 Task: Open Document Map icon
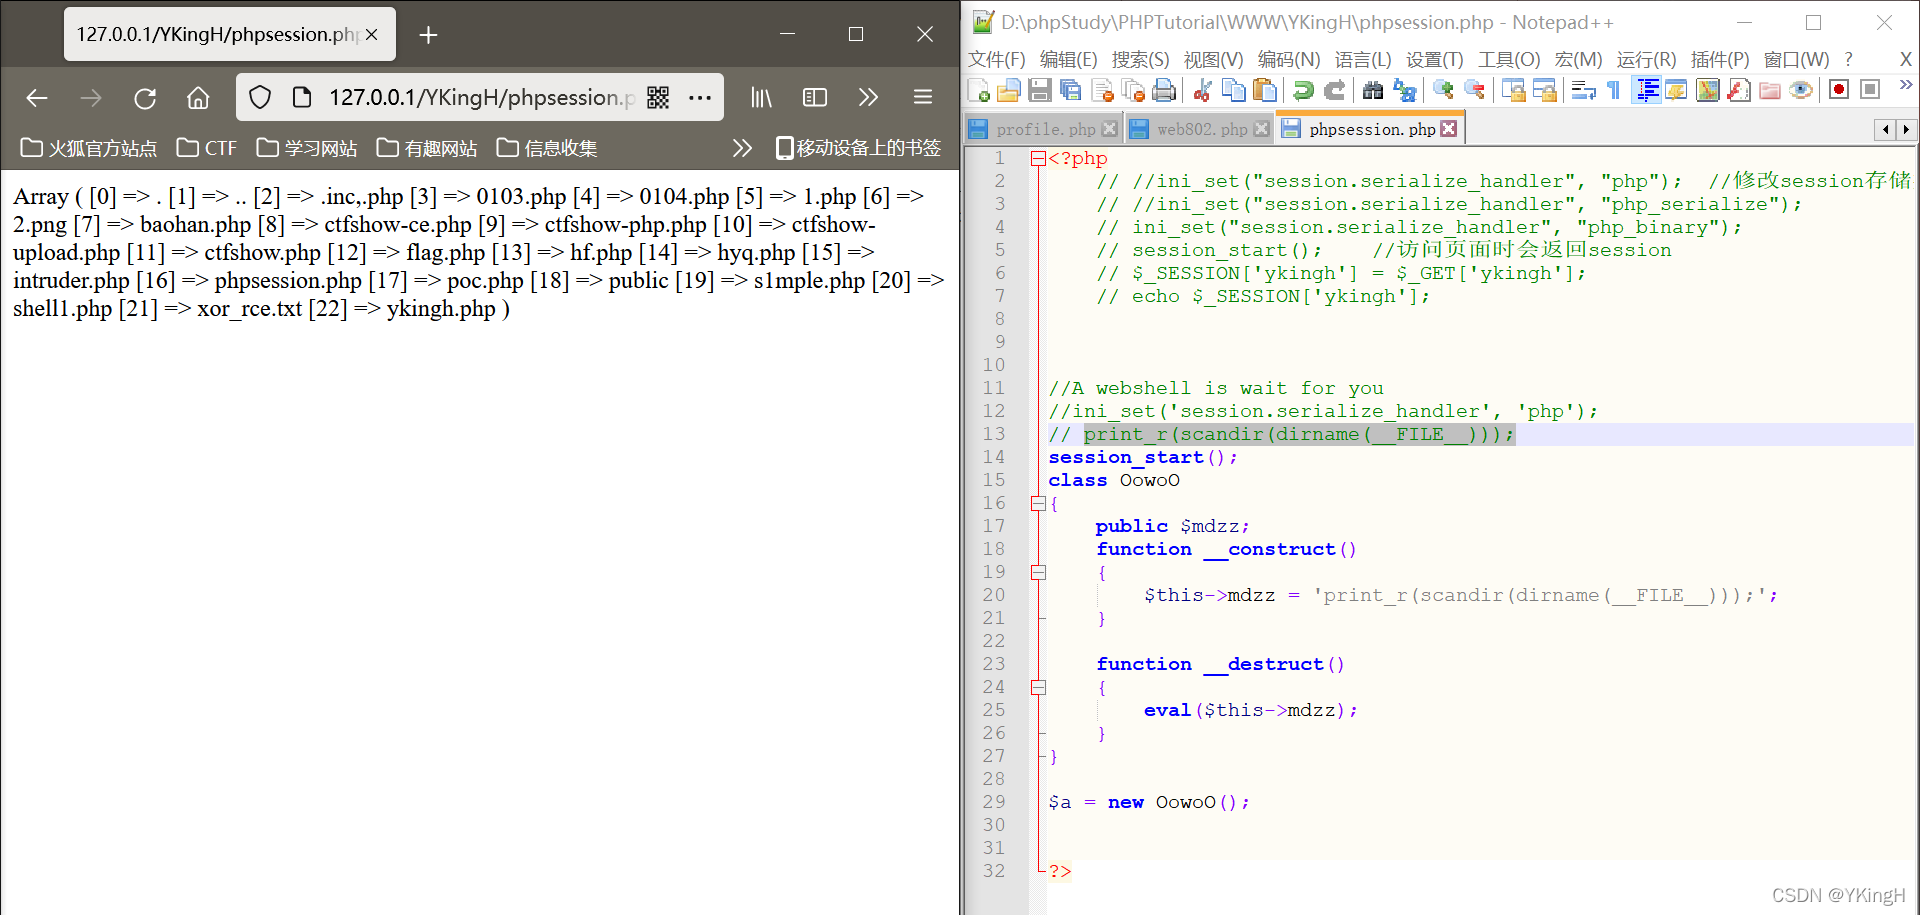(x=1707, y=91)
